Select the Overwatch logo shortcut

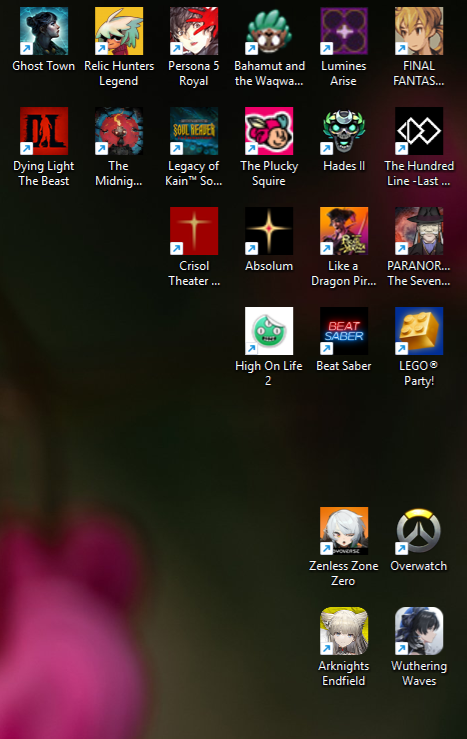[418, 531]
